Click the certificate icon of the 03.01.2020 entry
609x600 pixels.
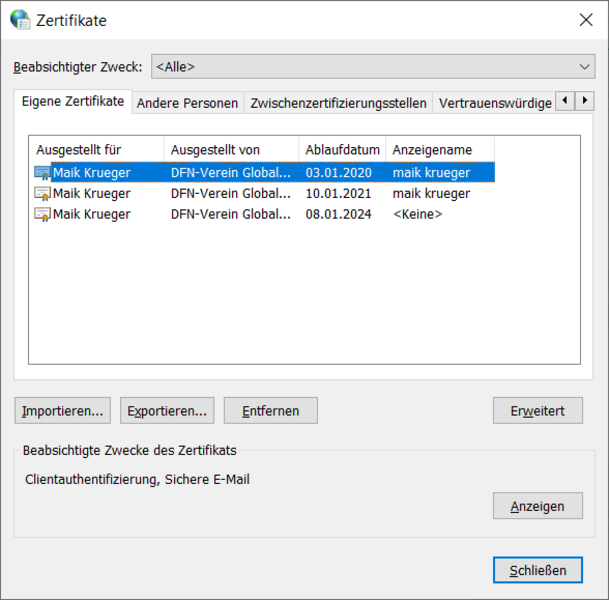pyautogui.click(x=42, y=173)
